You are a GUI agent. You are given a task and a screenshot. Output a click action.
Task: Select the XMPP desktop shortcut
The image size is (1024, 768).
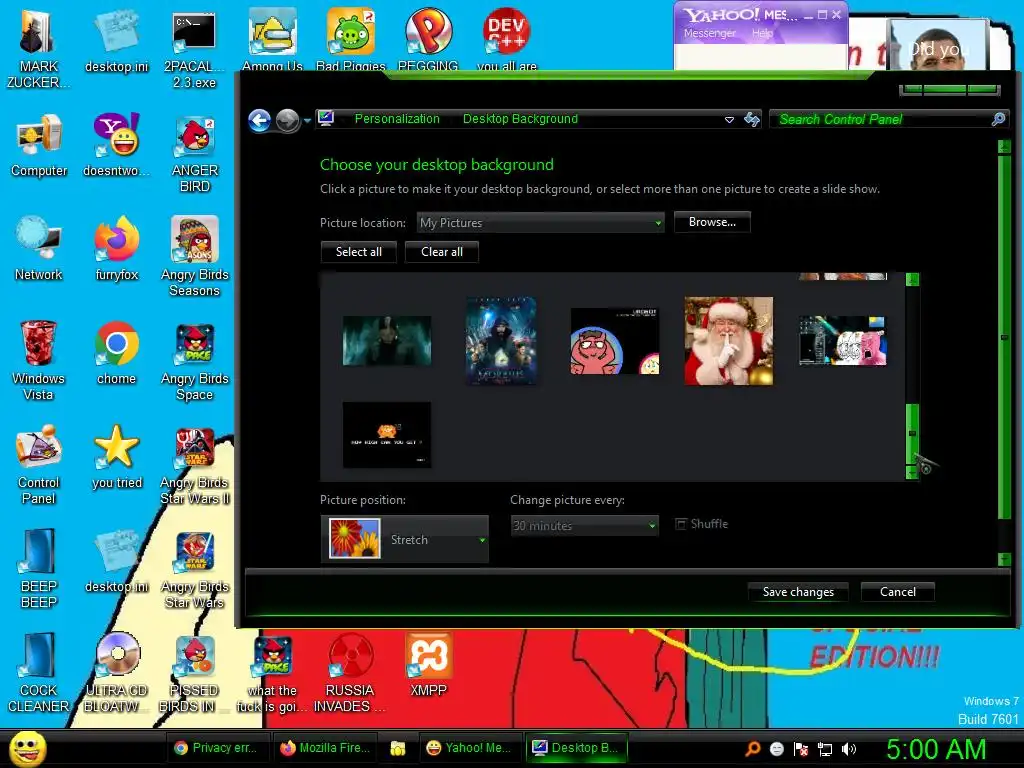428,665
